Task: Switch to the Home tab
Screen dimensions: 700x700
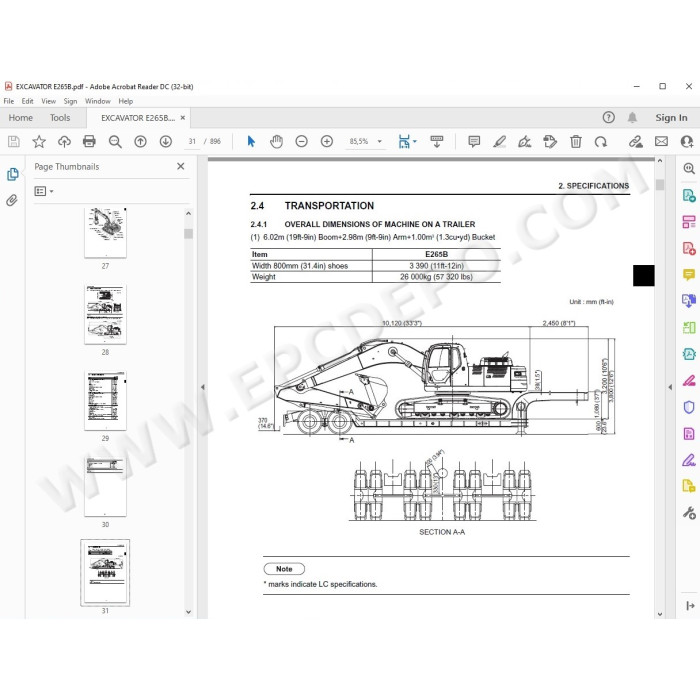Action: 21,118
